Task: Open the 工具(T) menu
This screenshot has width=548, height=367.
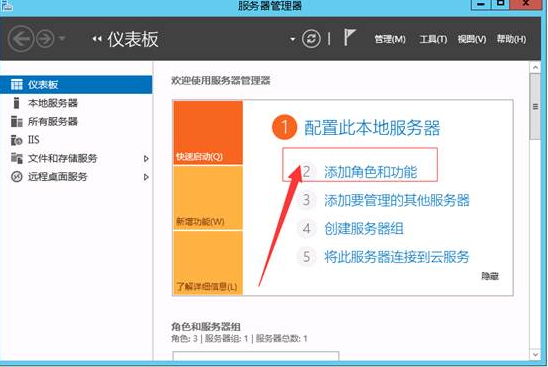Action: (x=433, y=39)
